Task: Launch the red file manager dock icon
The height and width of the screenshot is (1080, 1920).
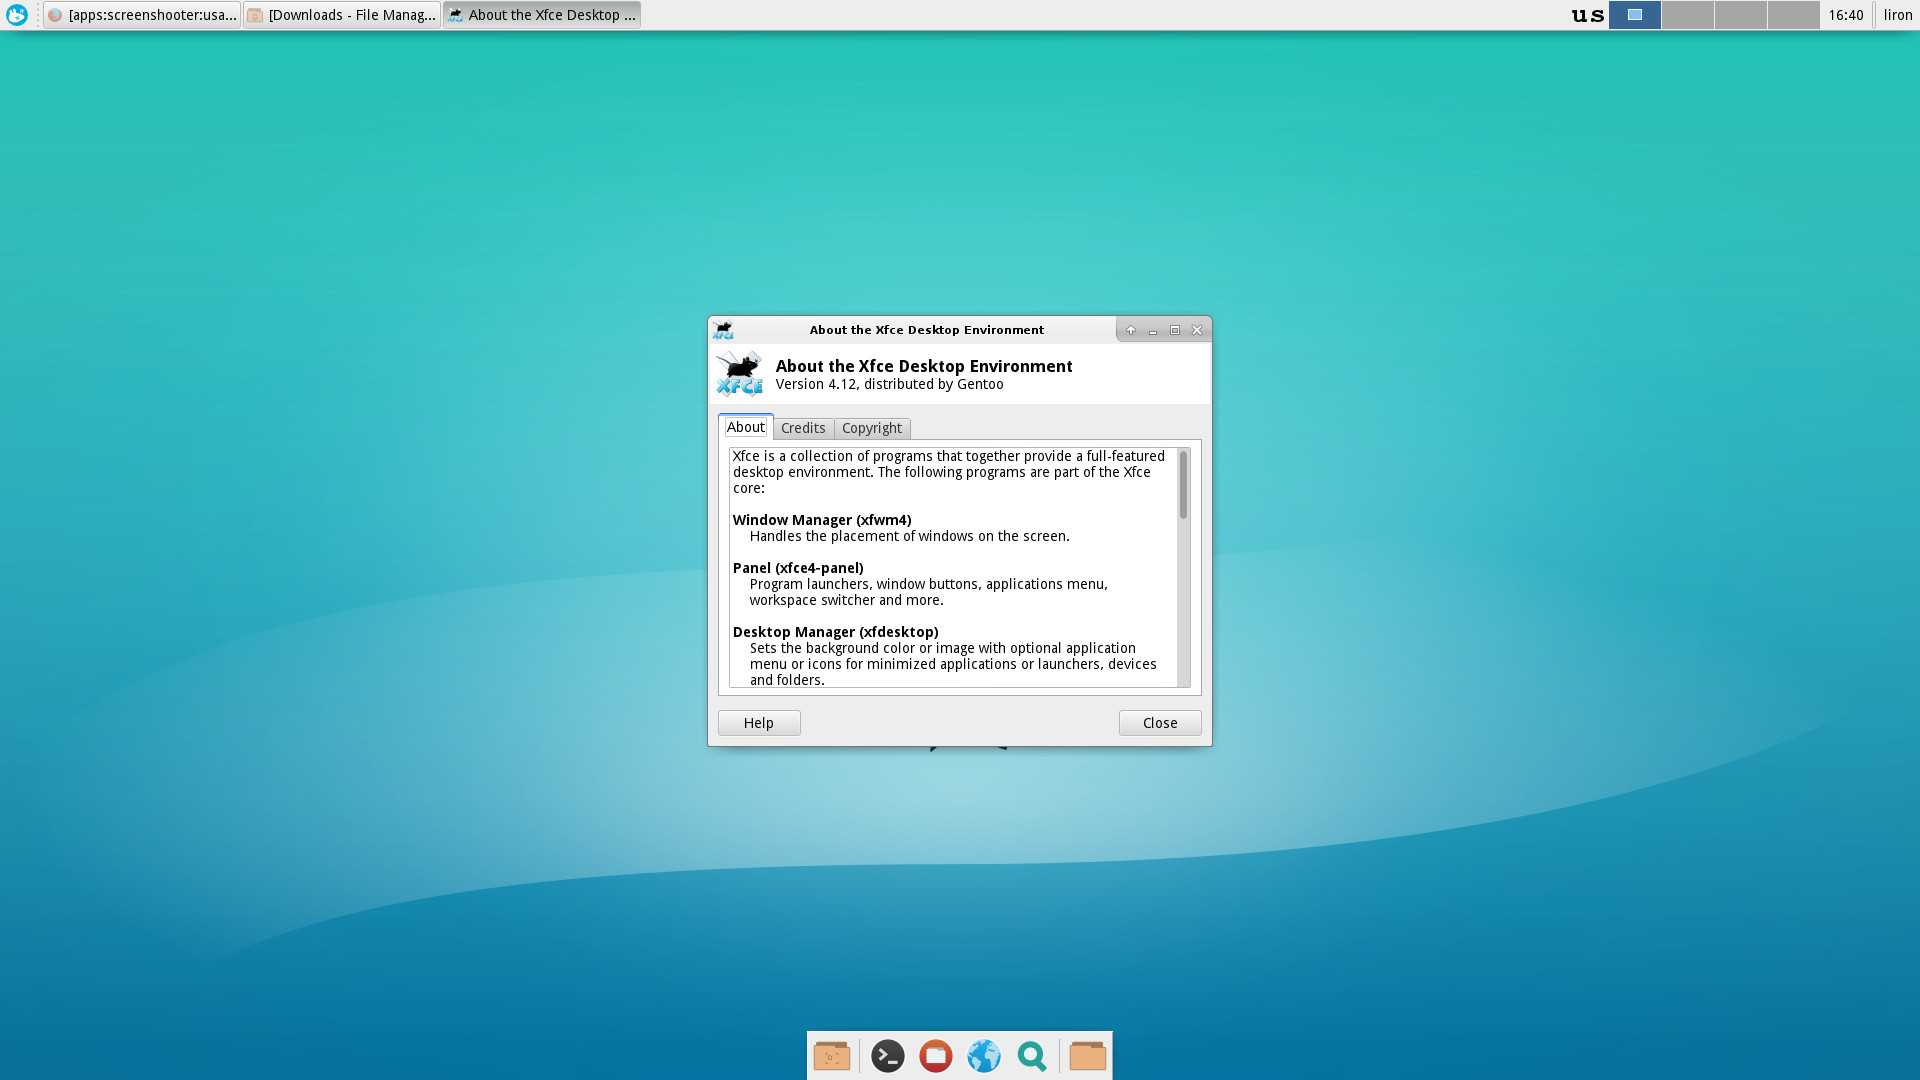Action: tap(936, 1056)
